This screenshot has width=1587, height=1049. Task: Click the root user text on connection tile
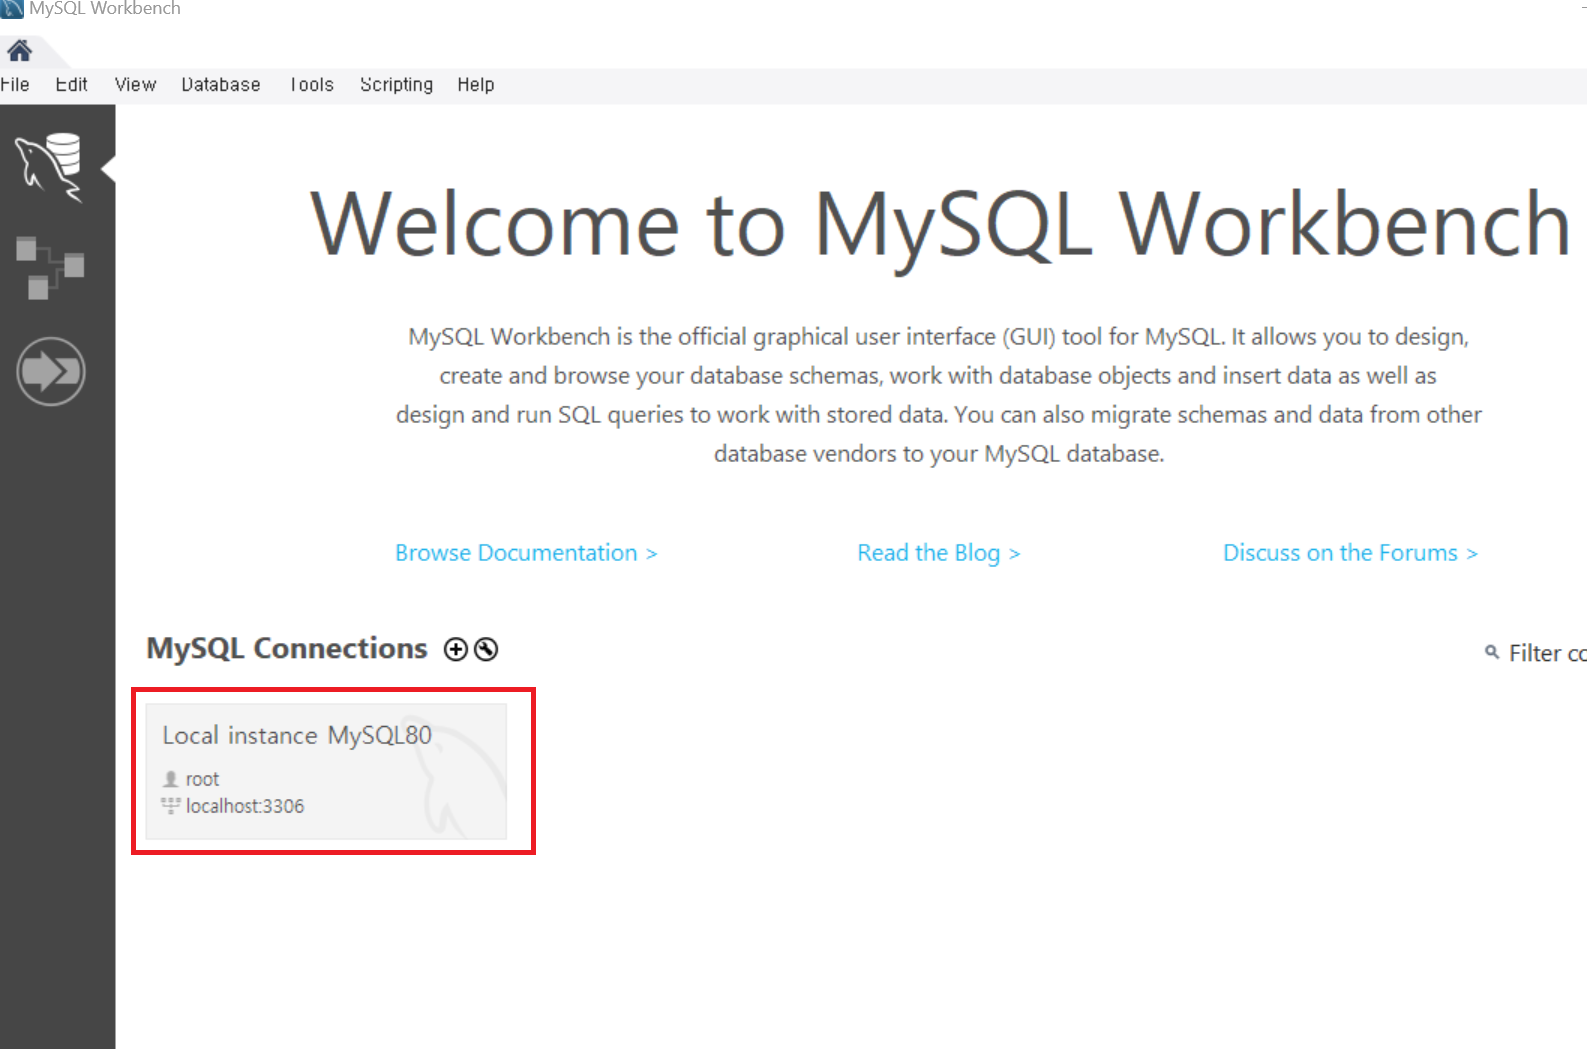coord(202,779)
